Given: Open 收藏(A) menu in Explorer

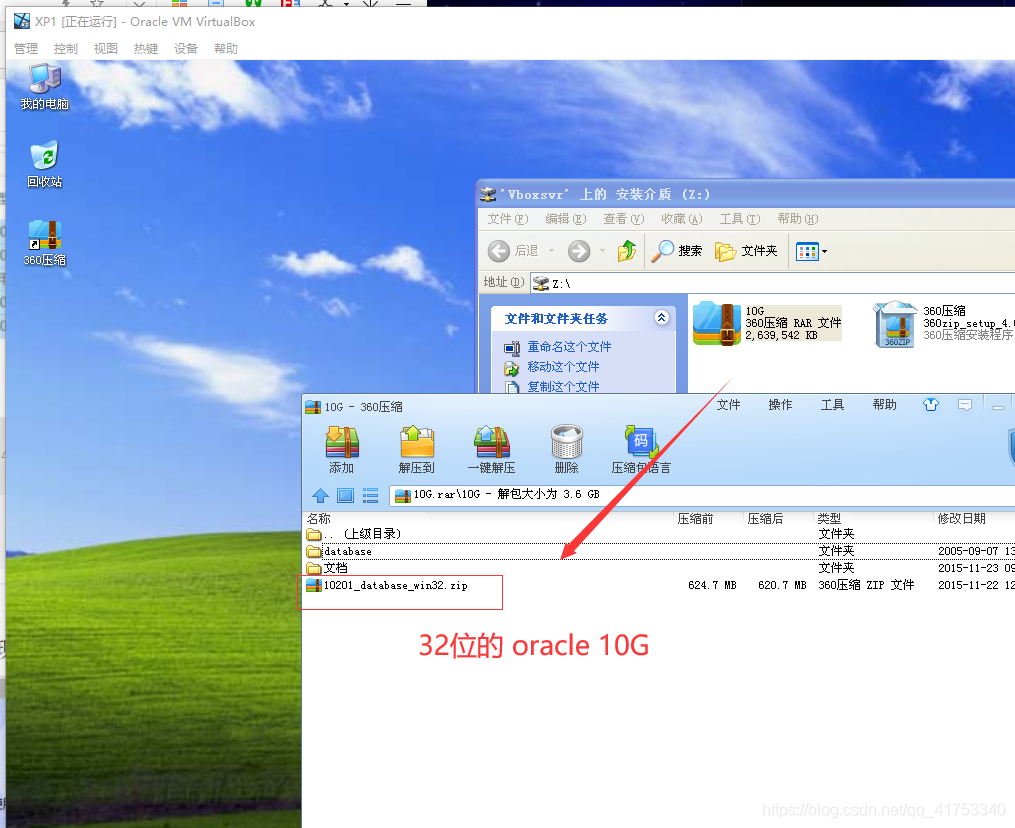Looking at the screenshot, I should [682, 219].
